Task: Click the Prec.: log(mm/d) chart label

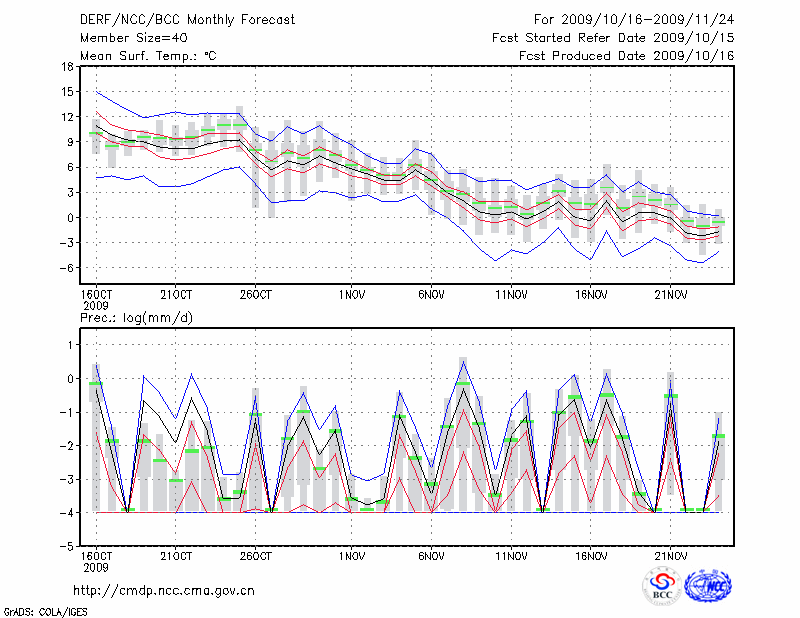Action: pyautogui.click(x=136, y=318)
